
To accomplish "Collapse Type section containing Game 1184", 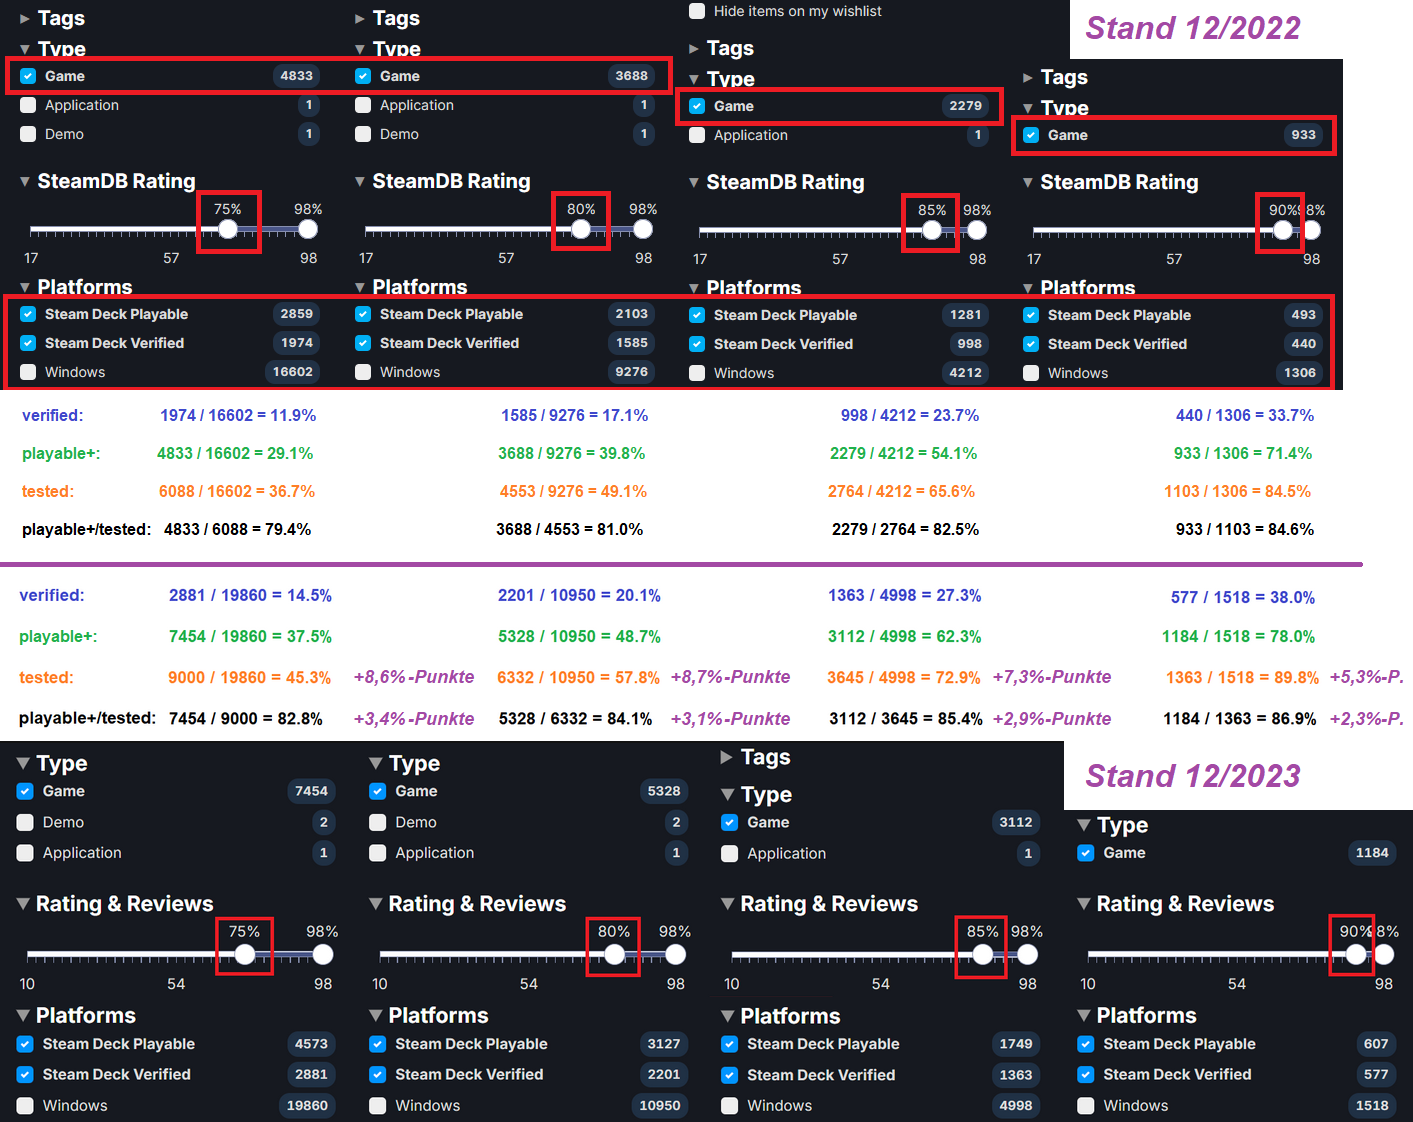I will click(x=1112, y=825).
